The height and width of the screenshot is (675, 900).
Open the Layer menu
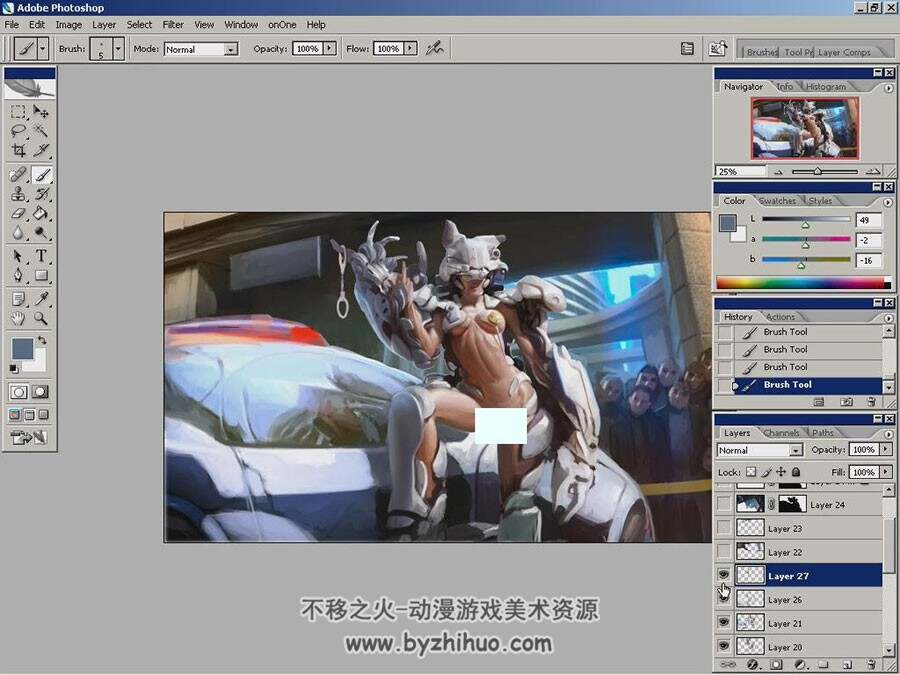(x=104, y=25)
